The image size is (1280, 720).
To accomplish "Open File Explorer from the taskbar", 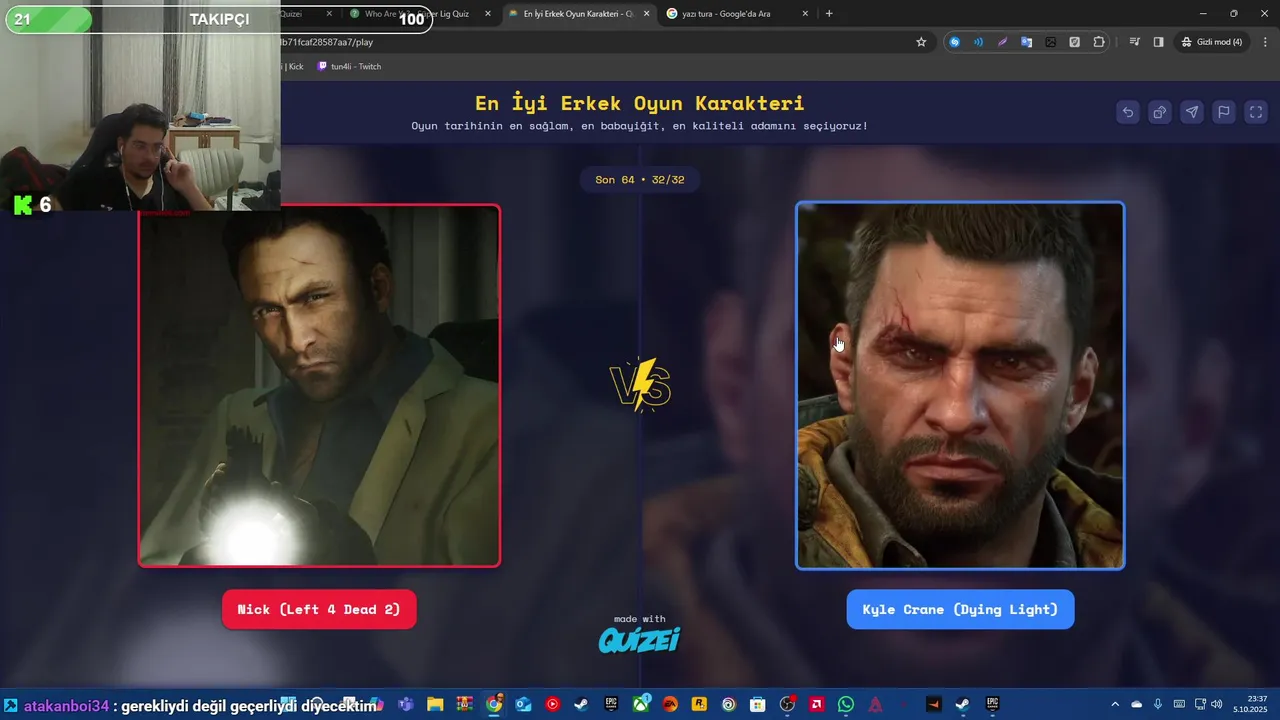I will 435,704.
